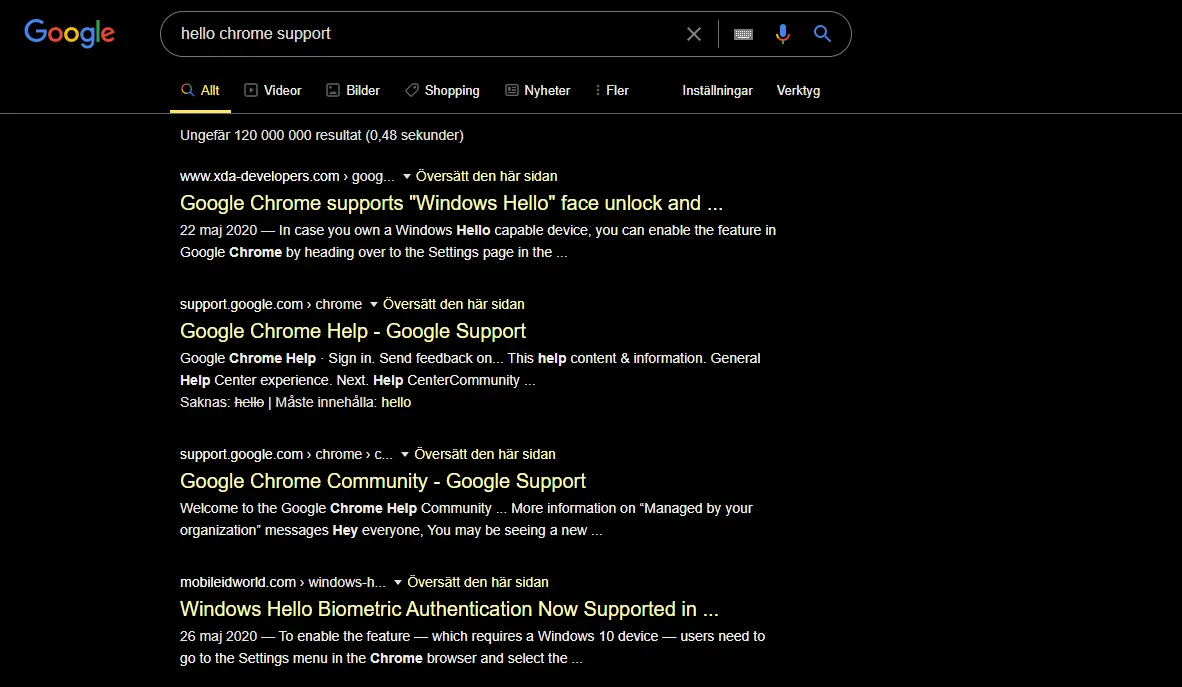Expand the xda-developers result dropdown arrow
Viewport: 1182px width, 687px height.
(406, 176)
